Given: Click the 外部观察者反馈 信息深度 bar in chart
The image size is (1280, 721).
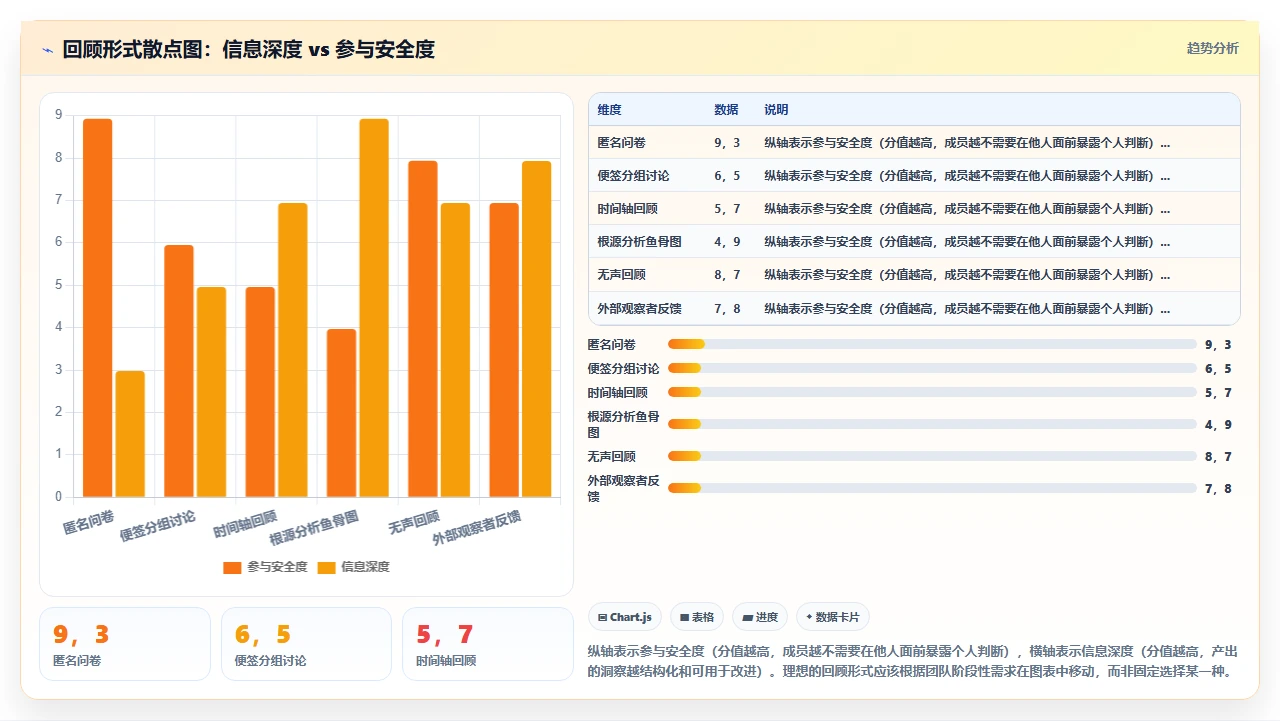Looking at the screenshot, I should [536, 329].
